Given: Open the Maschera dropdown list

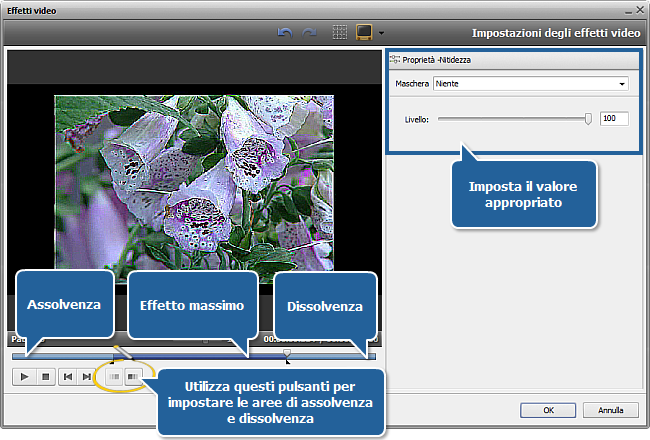Looking at the screenshot, I should coord(528,85).
